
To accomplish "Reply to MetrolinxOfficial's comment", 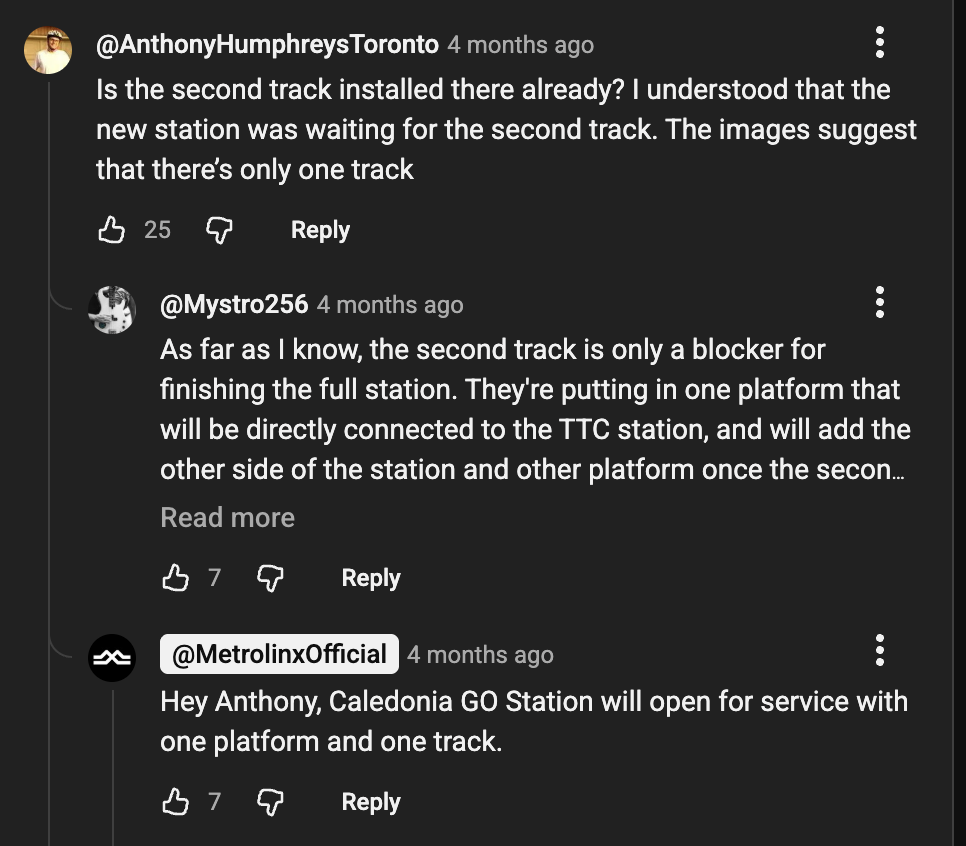I will (371, 802).
